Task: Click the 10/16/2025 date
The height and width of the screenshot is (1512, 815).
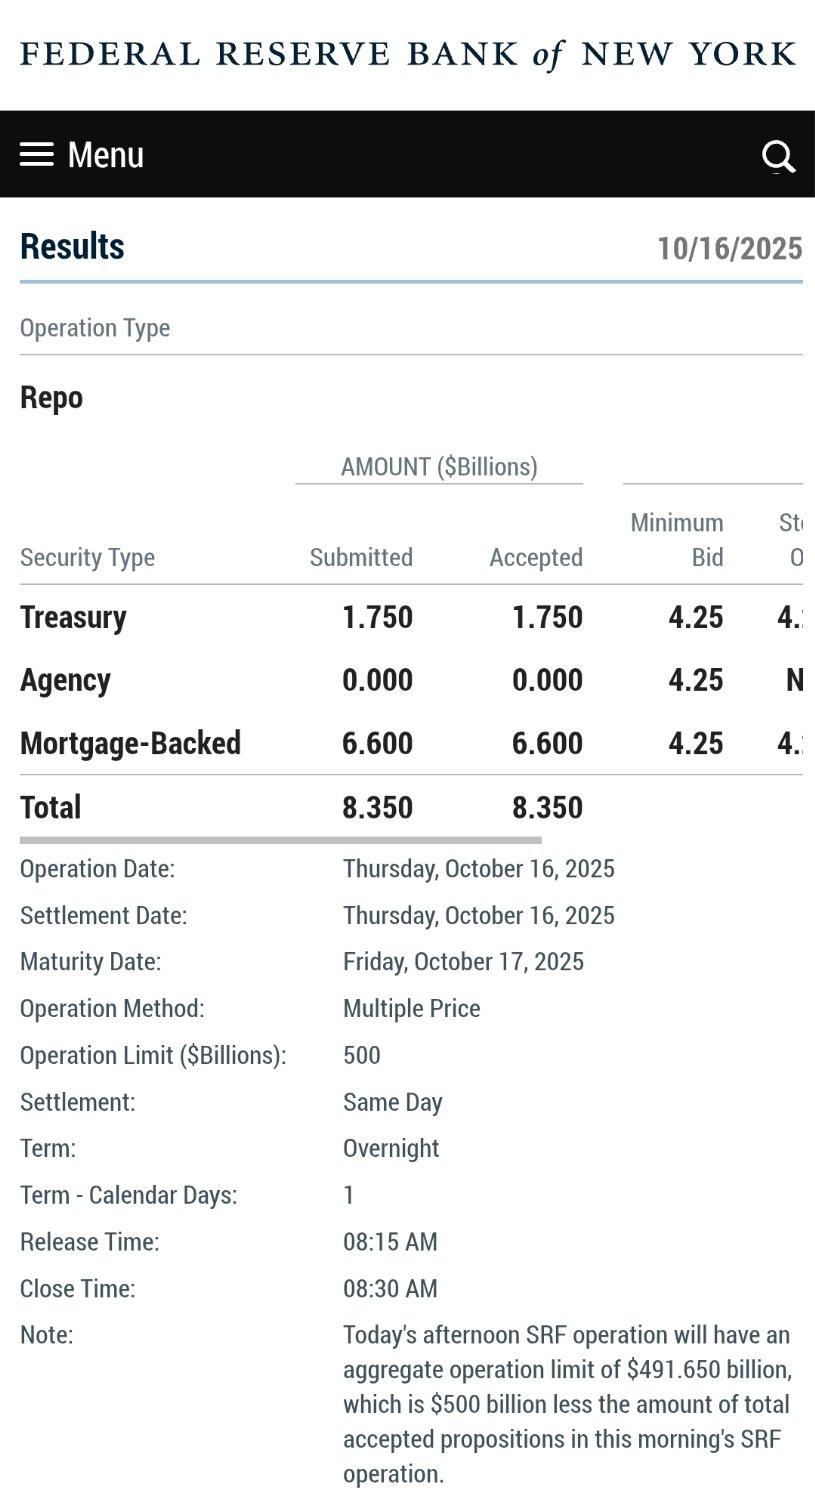Action: [729, 248]
